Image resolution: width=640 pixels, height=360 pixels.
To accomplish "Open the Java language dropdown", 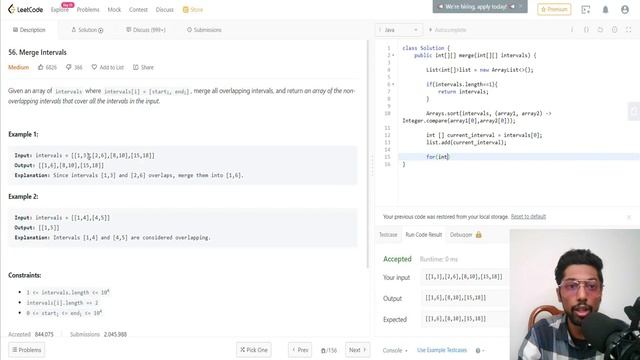I will [x=398, y=30].
